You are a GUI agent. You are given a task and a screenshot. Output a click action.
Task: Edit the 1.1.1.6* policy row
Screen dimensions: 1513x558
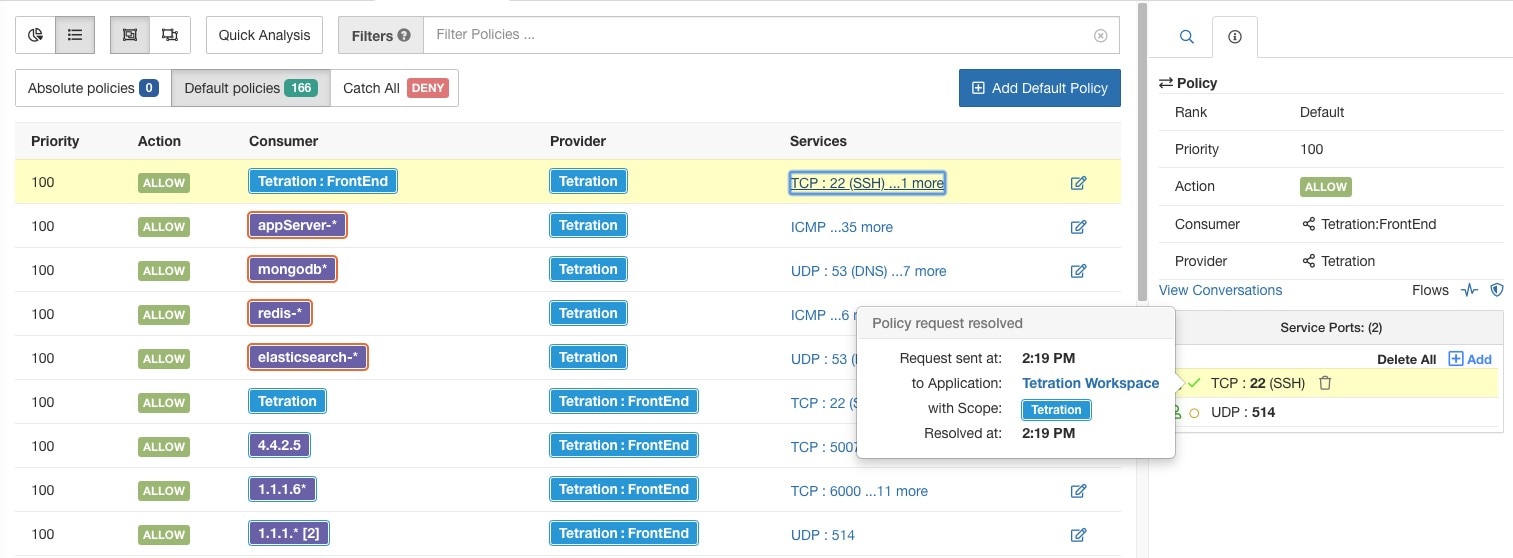(x=1078, y=491)
